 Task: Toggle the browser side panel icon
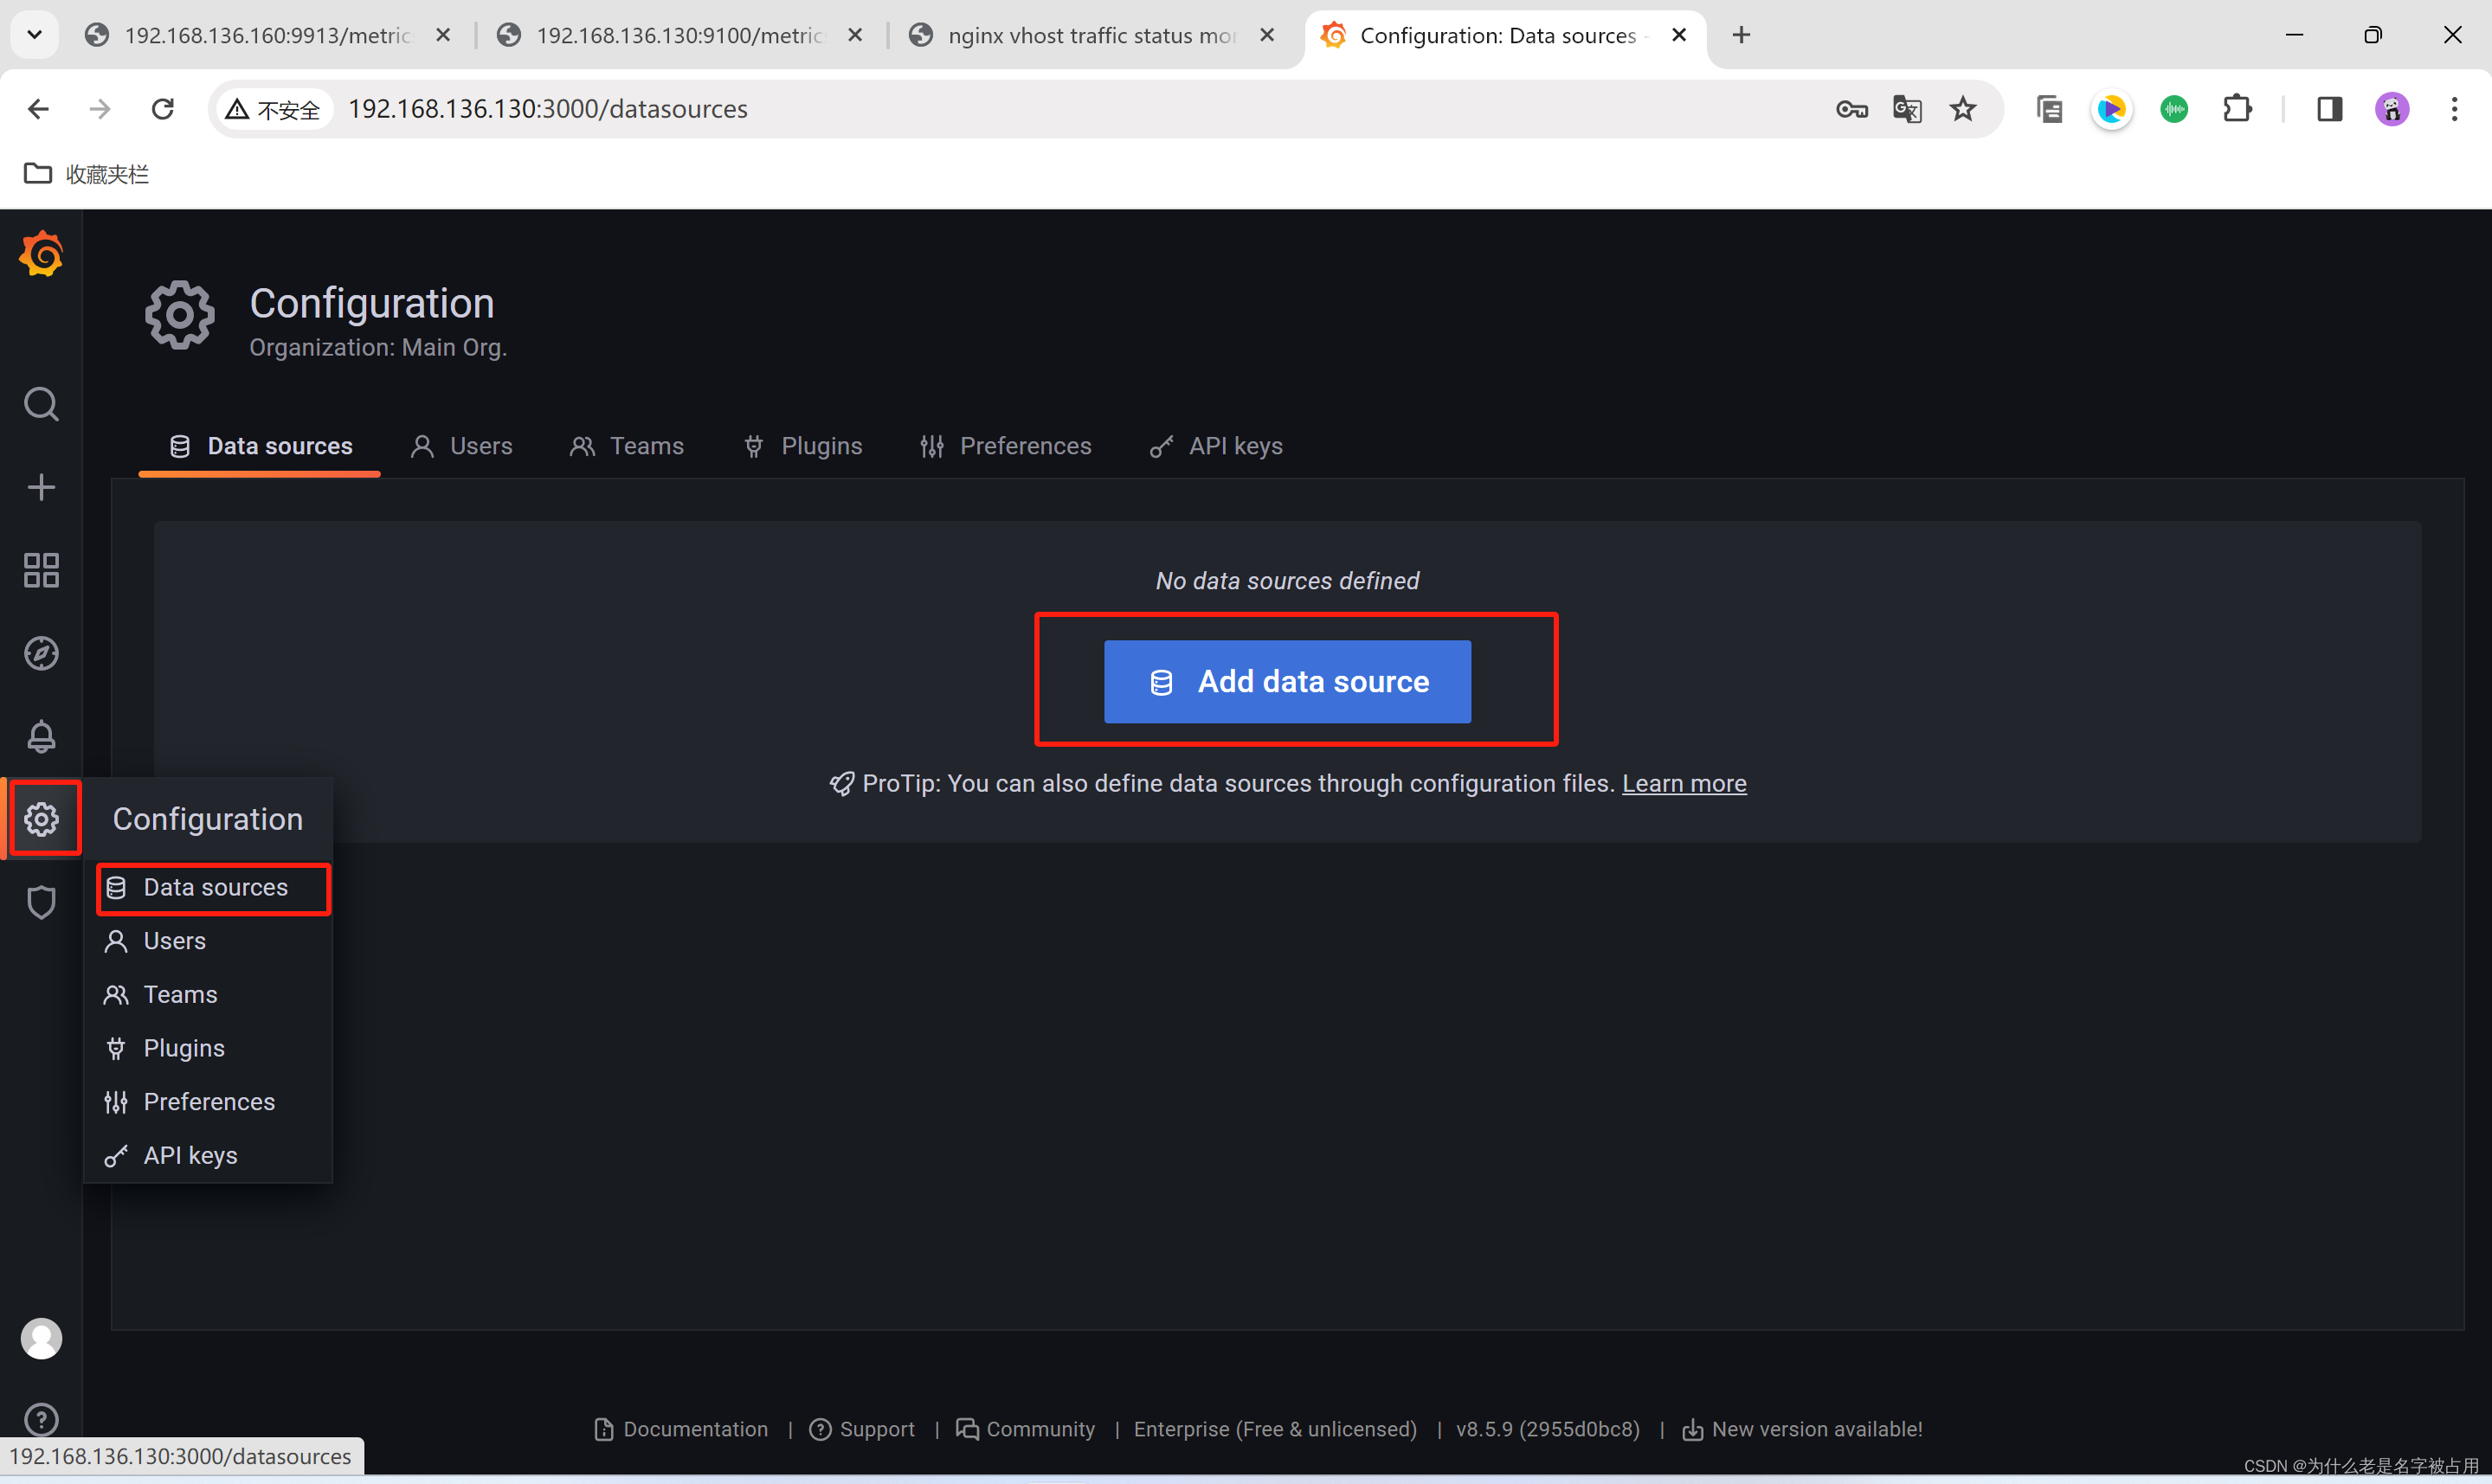click(x=2329, y=108)
